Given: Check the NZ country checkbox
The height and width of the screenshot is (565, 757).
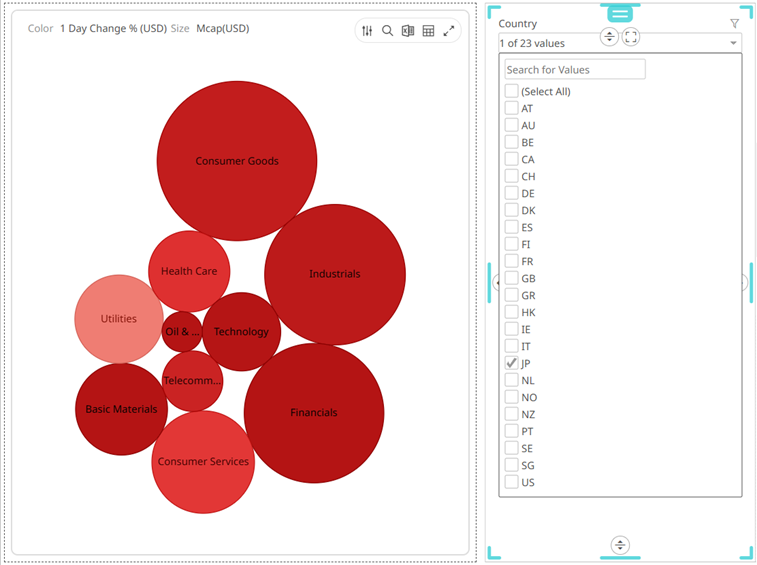Looking at the screenshot, I should (x=511, y=414).
